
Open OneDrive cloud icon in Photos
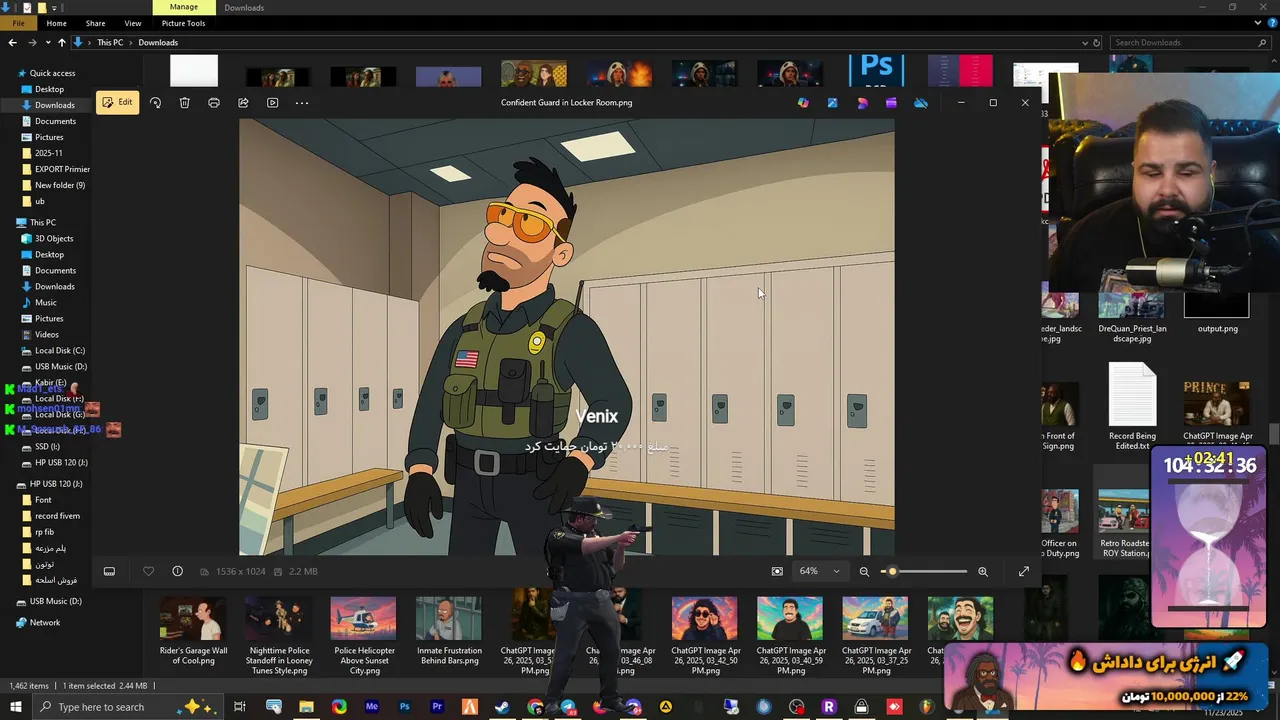(x=921, y=102)
